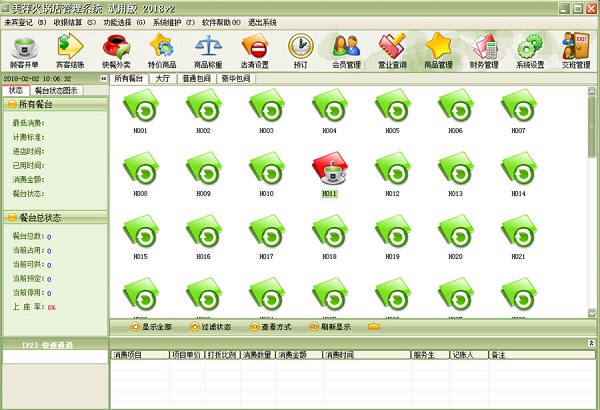This screenshot has height=410, width=600.
Task: Select dining table H001
Action: point(140,111)
